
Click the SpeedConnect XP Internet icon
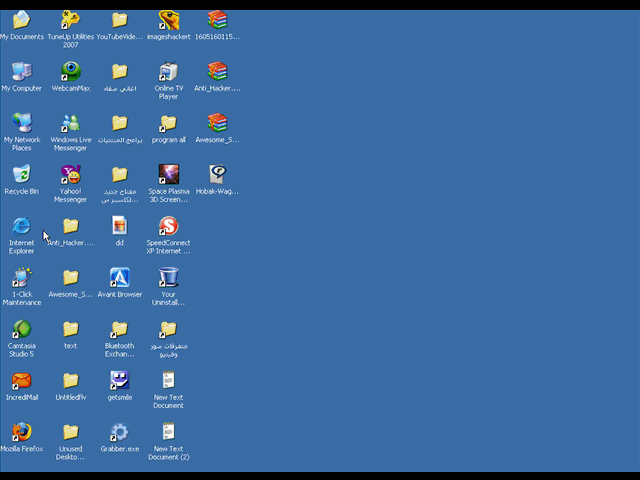point(169,226)
